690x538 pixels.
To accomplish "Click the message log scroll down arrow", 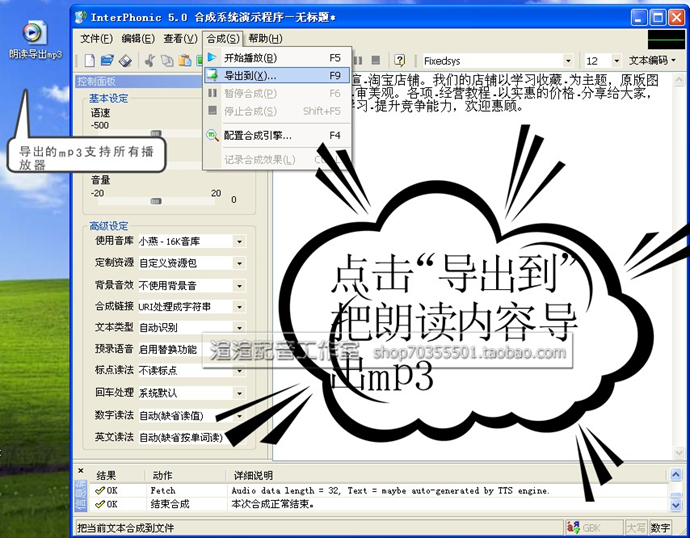I will point(676,505).
